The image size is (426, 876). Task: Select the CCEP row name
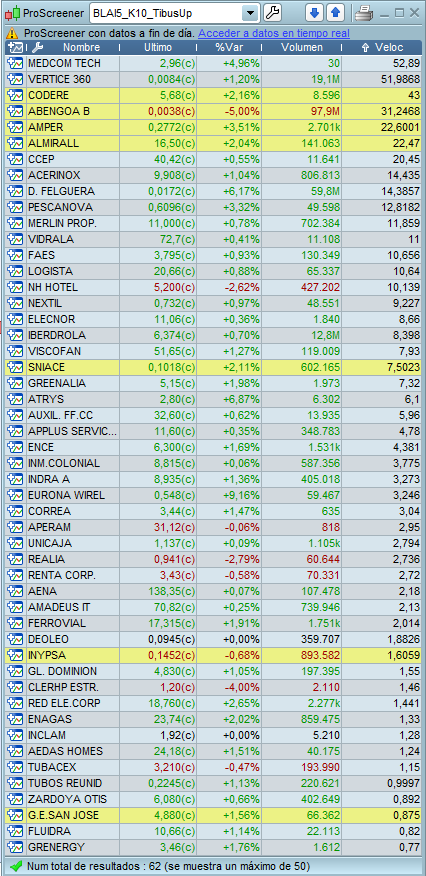(40, 160)
